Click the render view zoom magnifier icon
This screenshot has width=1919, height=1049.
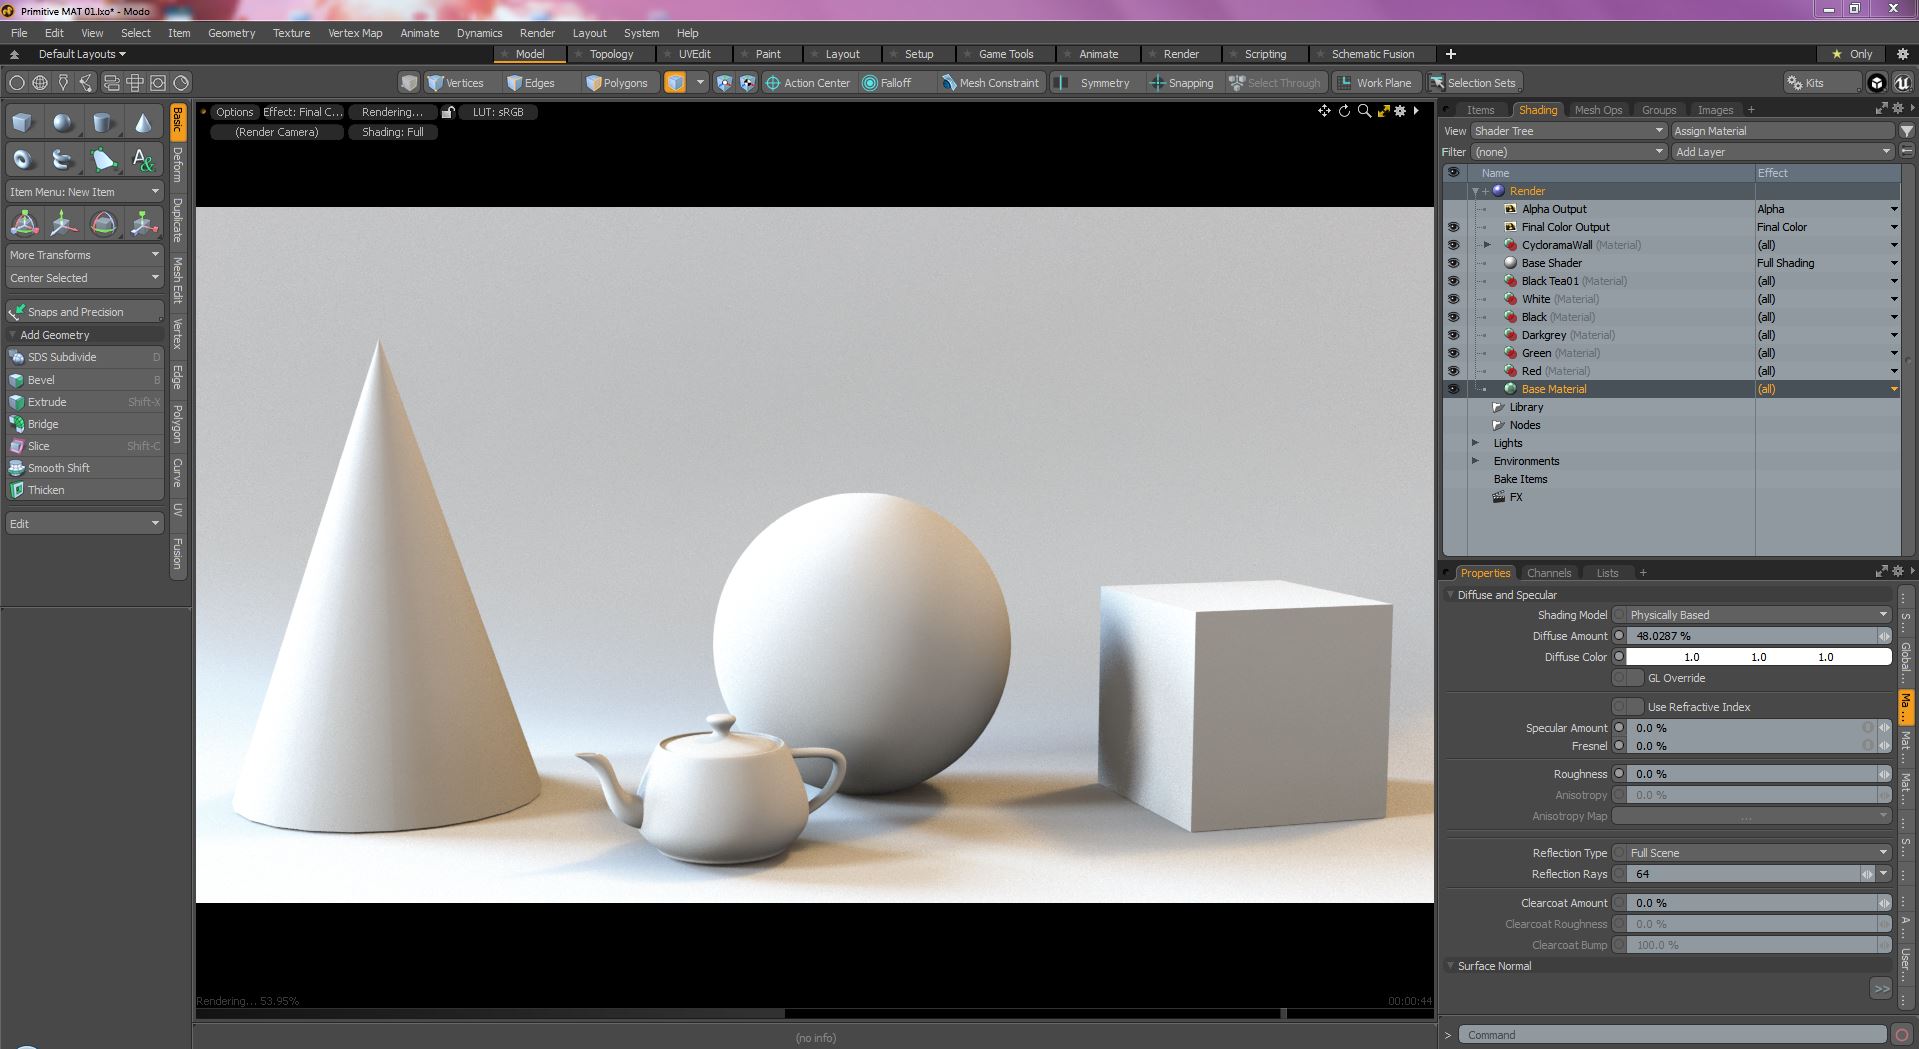point(1364,111)
